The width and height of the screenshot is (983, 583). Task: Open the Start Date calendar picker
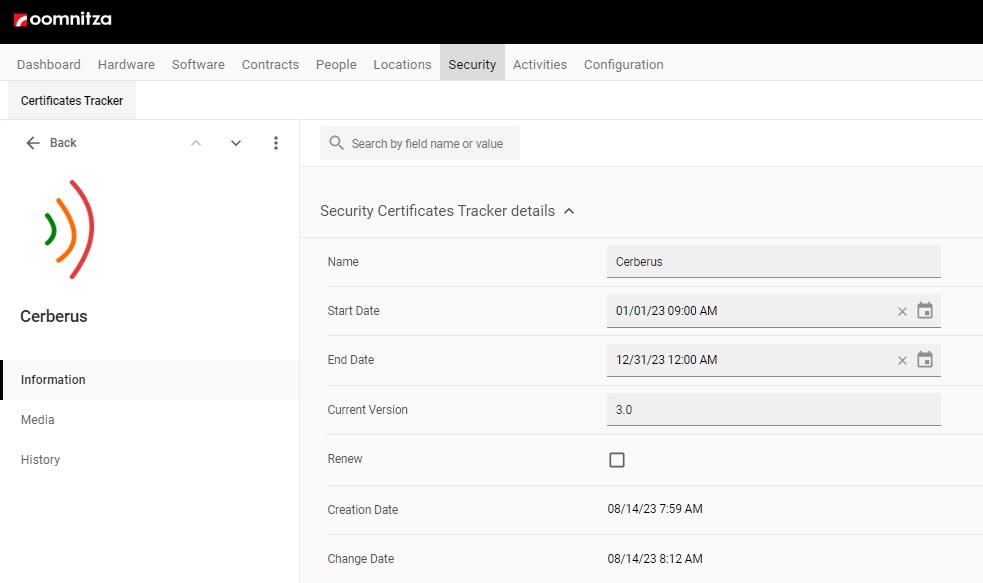click(925, 311)
